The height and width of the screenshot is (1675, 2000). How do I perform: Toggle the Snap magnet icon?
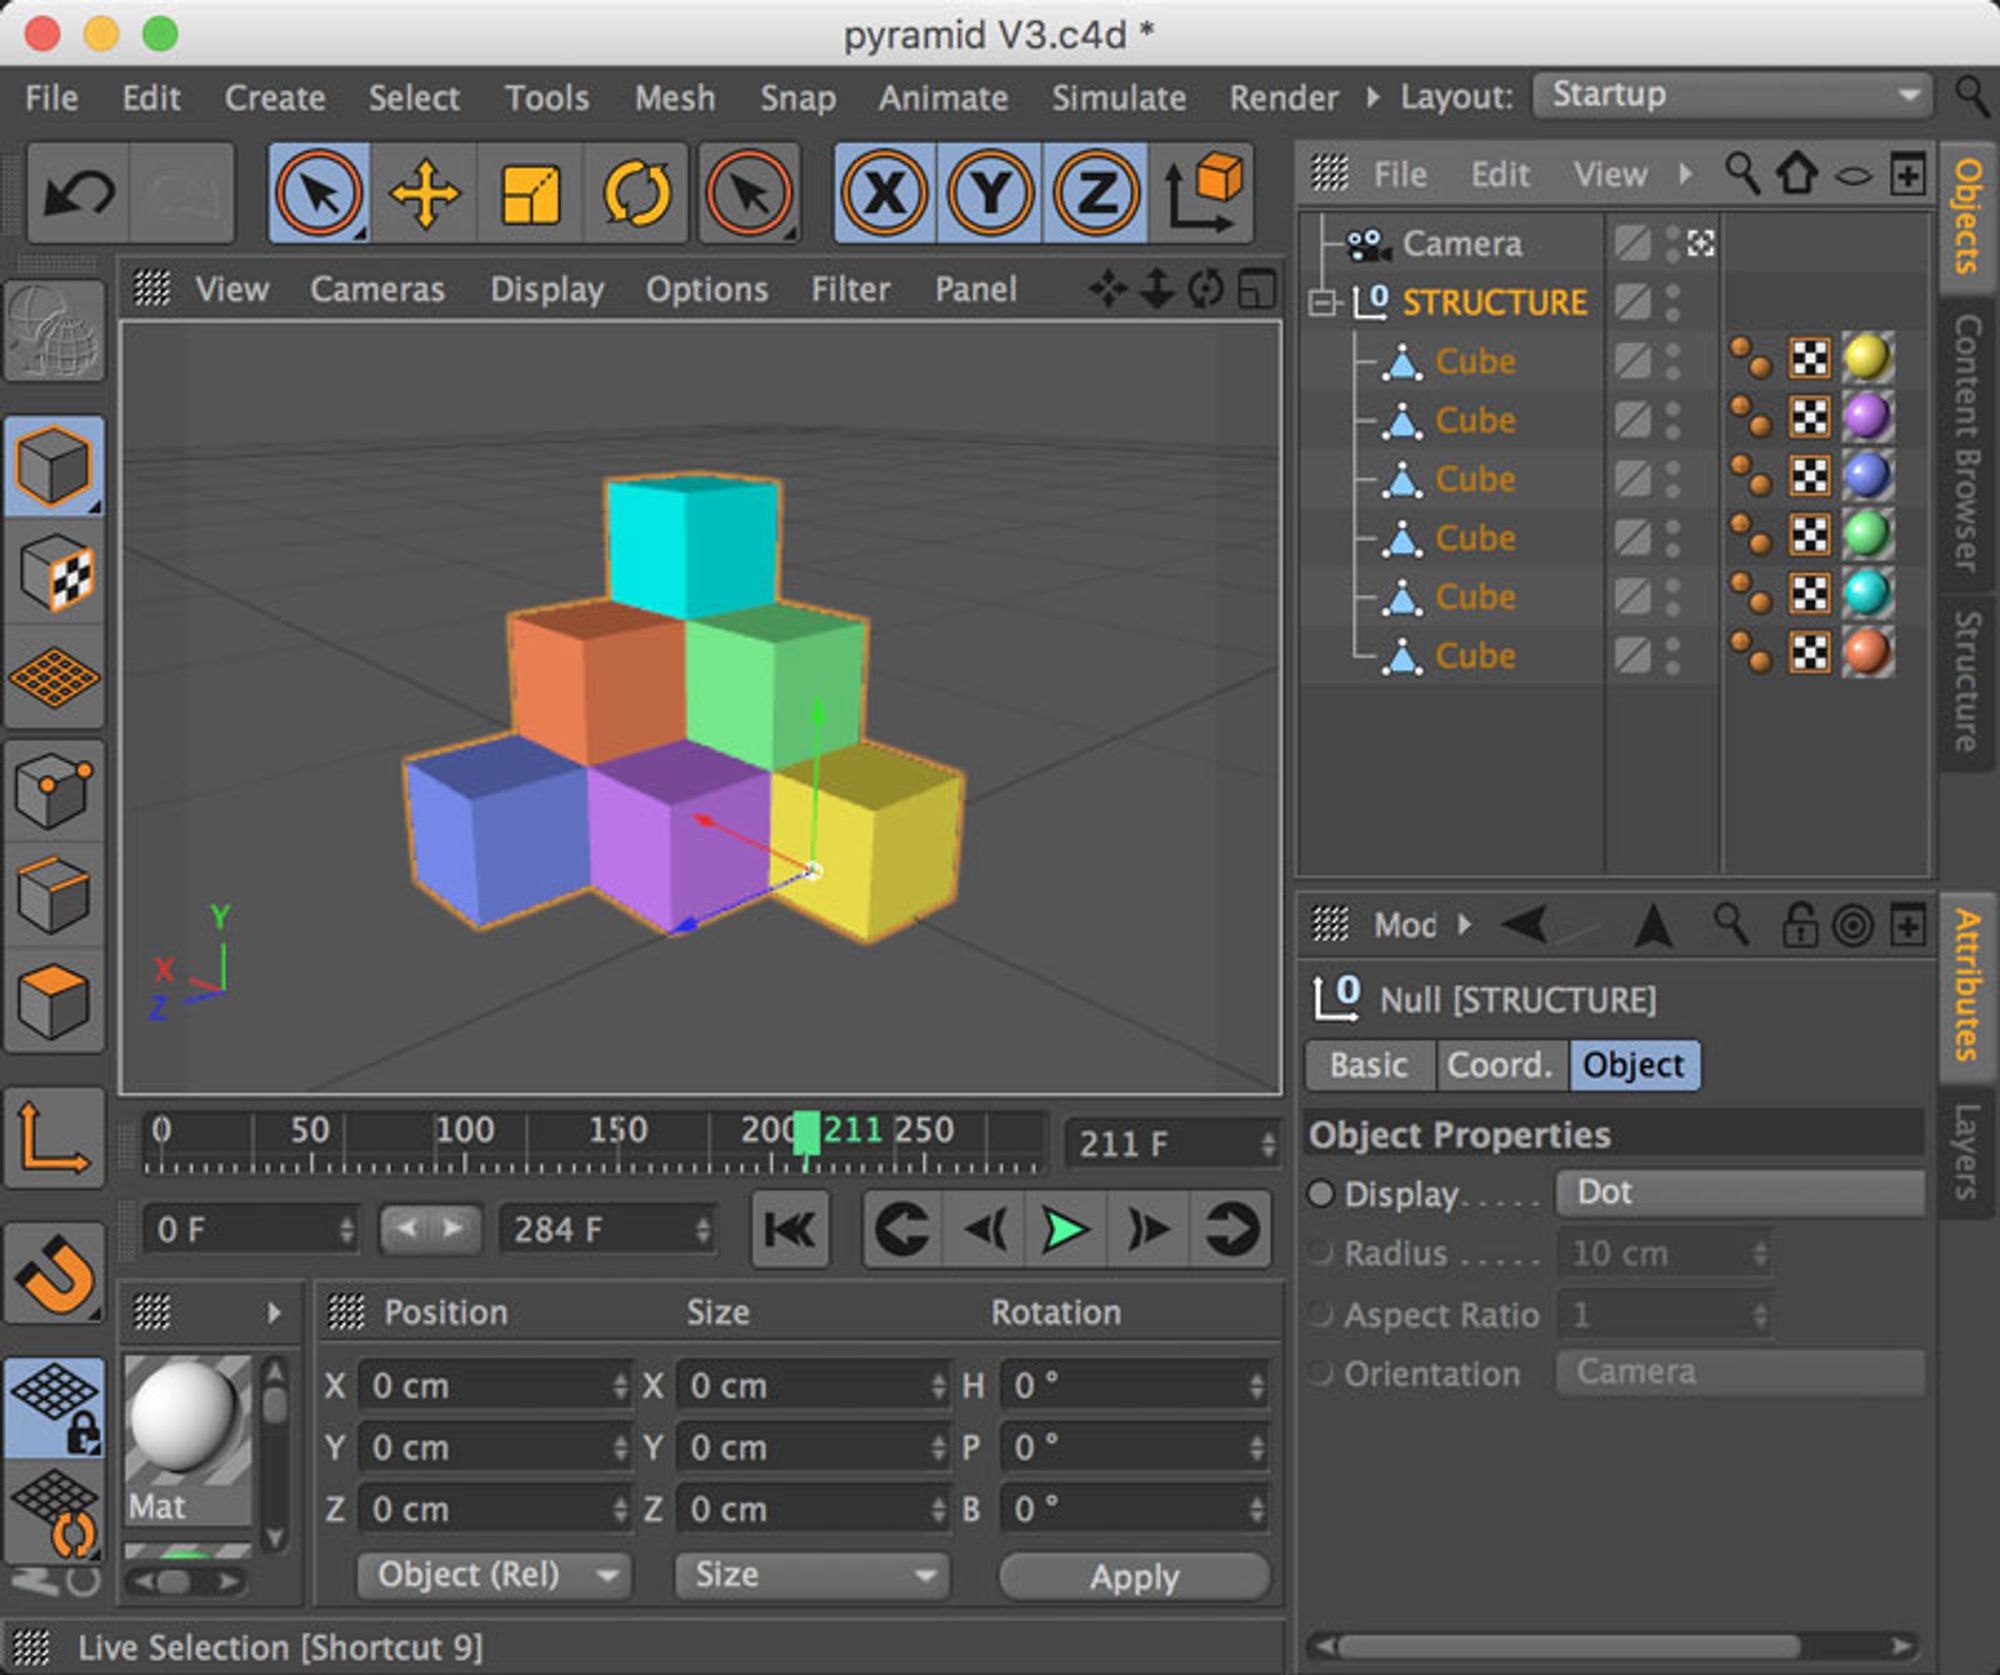55,1274
